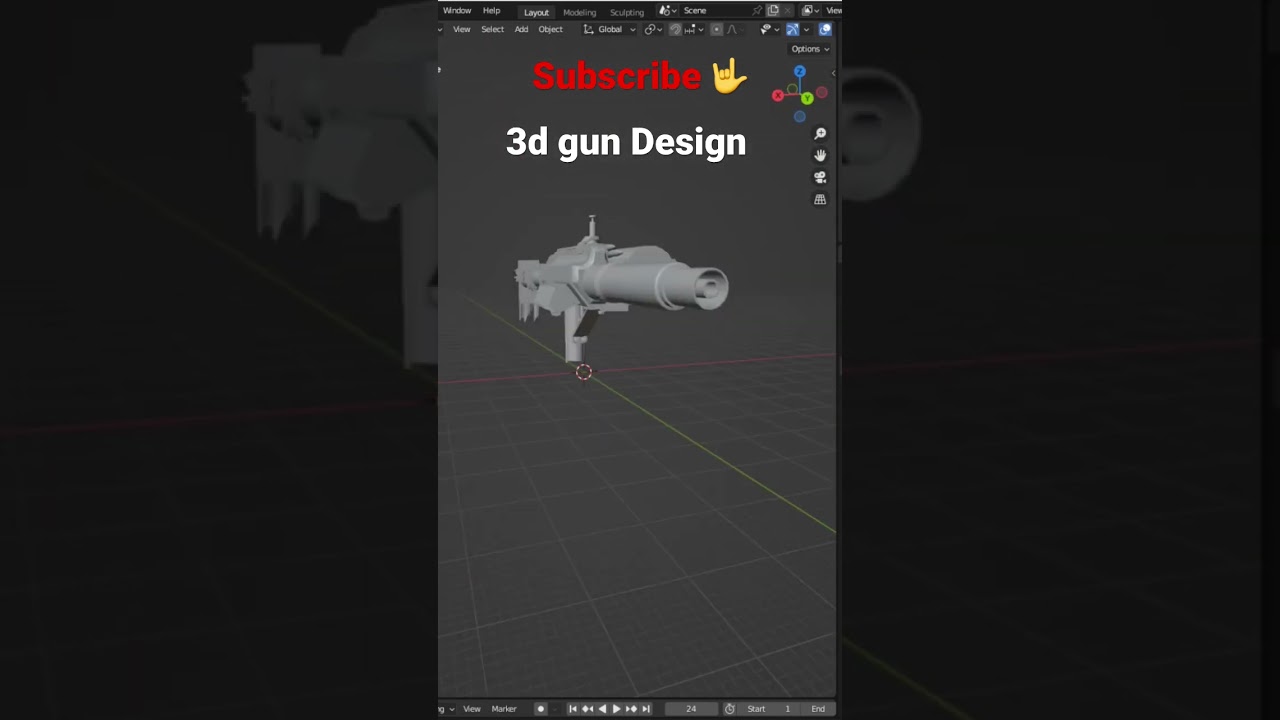Jump to next keyframe
This screenshot has height=720, width=1280.
[x=631, y=709]
